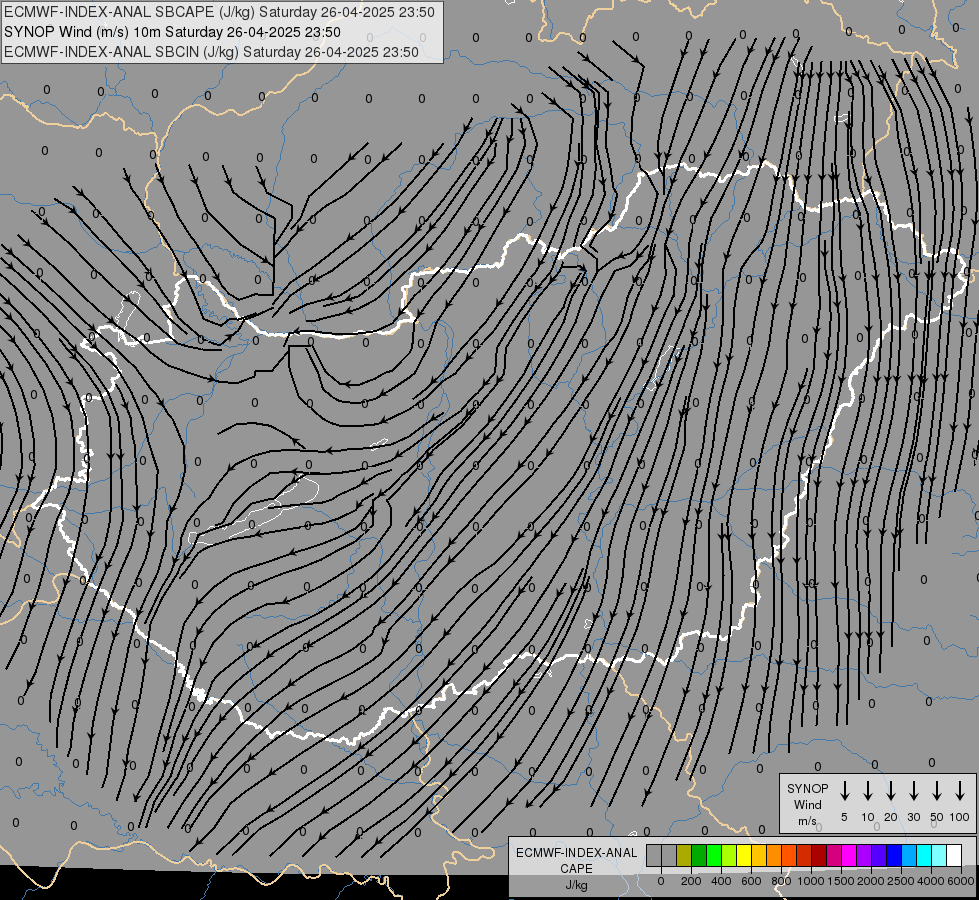Viewport: 979px width, 900px height.
Task: Click the 30 m/s wind legend arrow
Action: (913, 790)
